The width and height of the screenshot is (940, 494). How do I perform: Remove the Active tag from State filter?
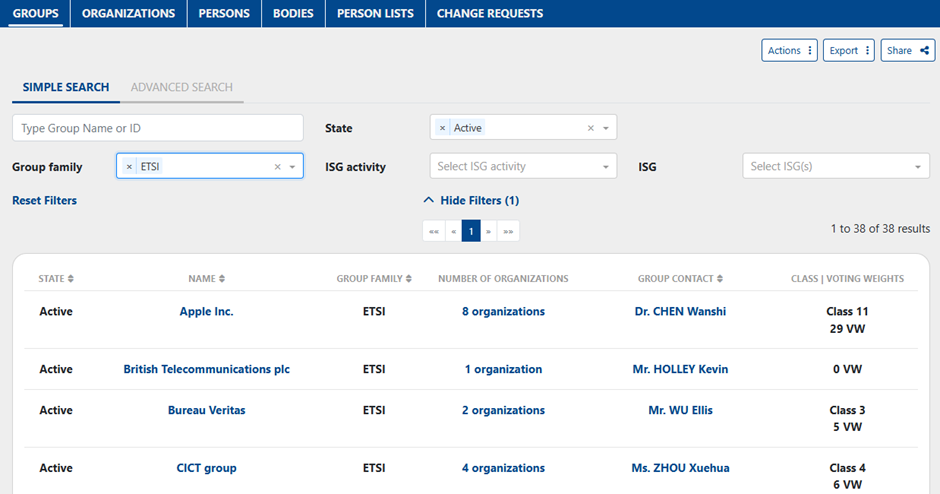point(443,128)
